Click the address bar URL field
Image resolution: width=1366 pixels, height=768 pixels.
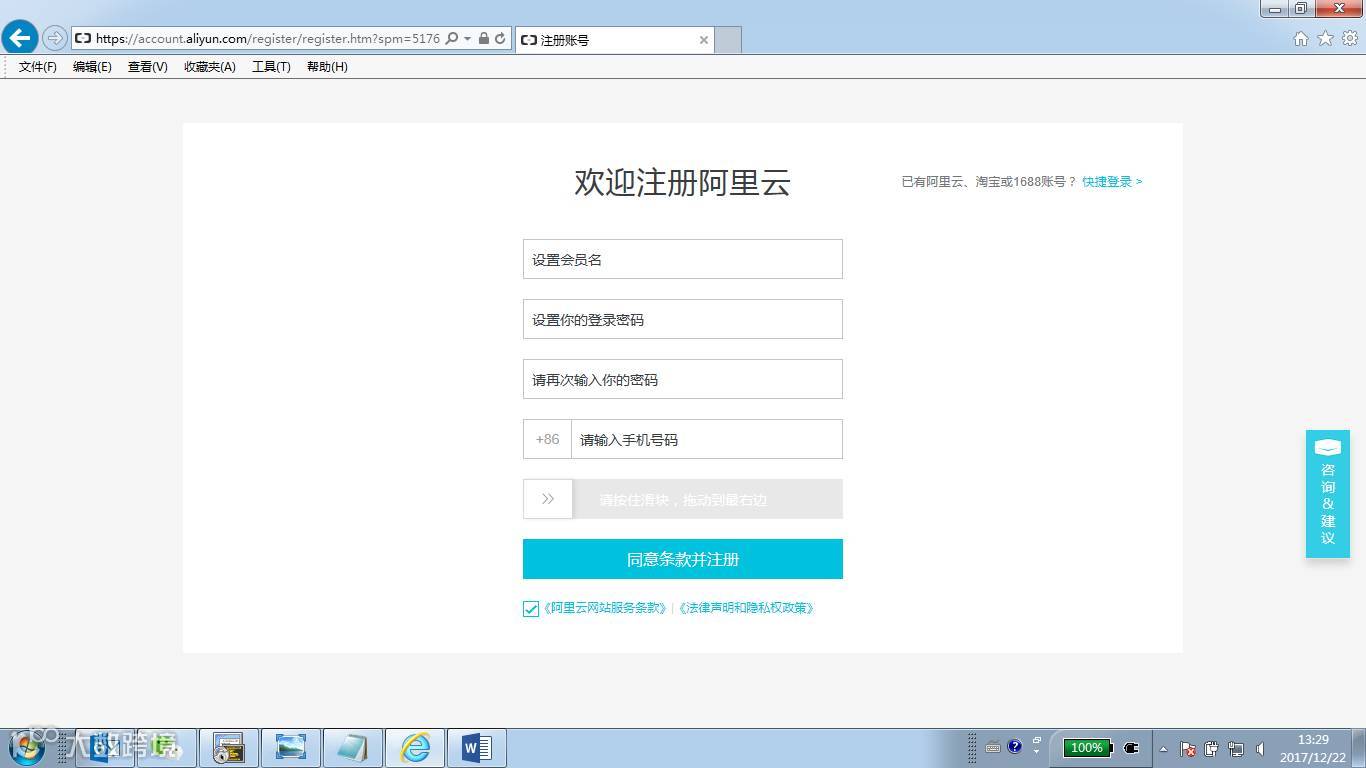267,39
